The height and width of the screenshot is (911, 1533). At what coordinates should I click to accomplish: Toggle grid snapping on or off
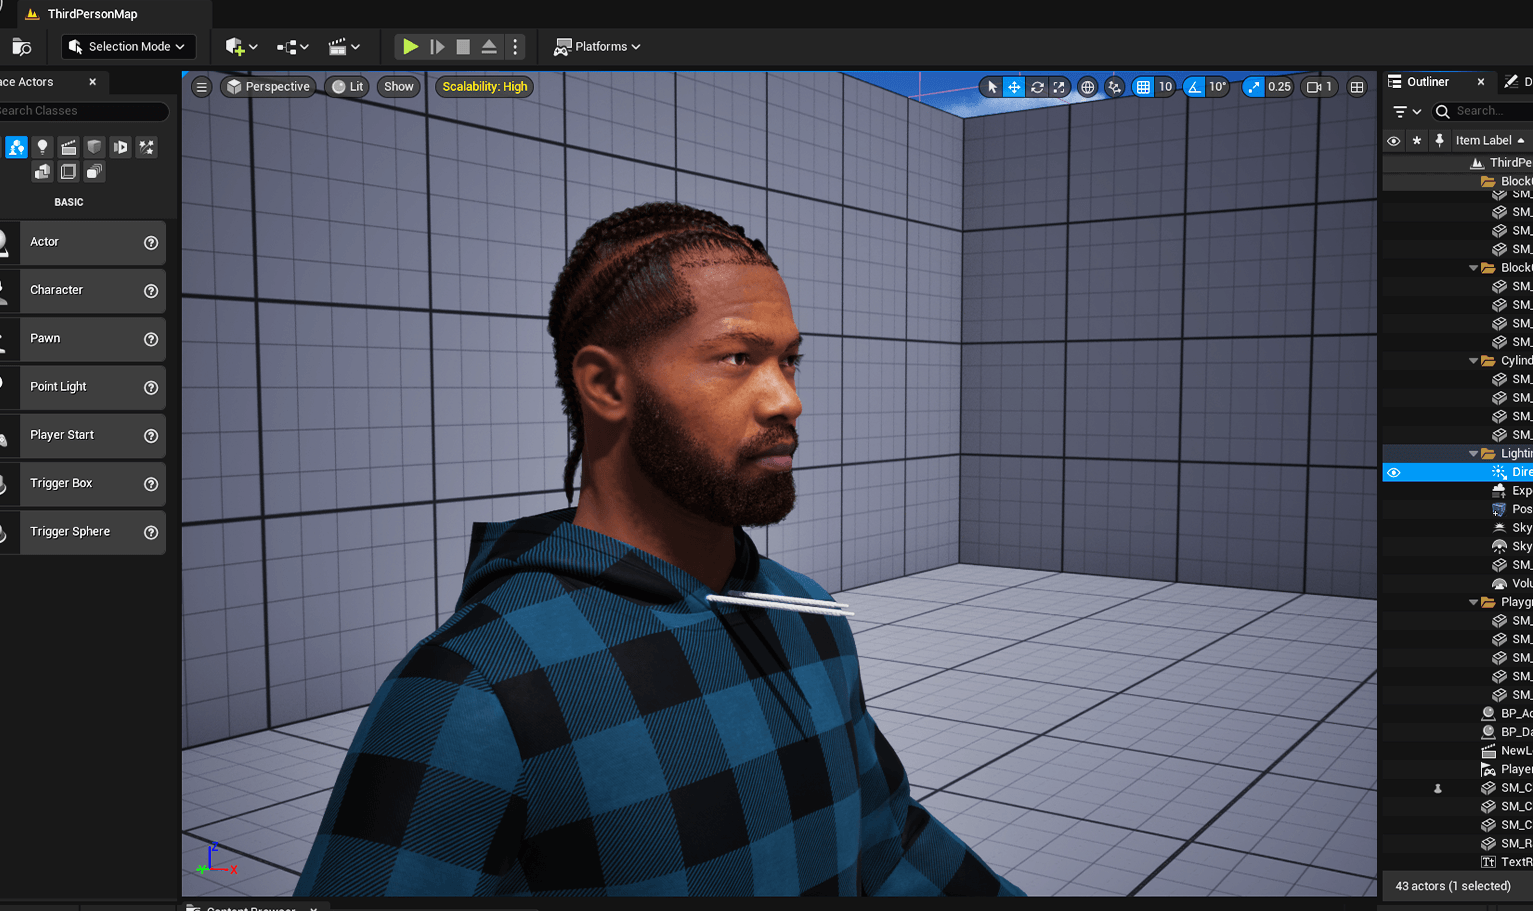tap(1141, 87)
